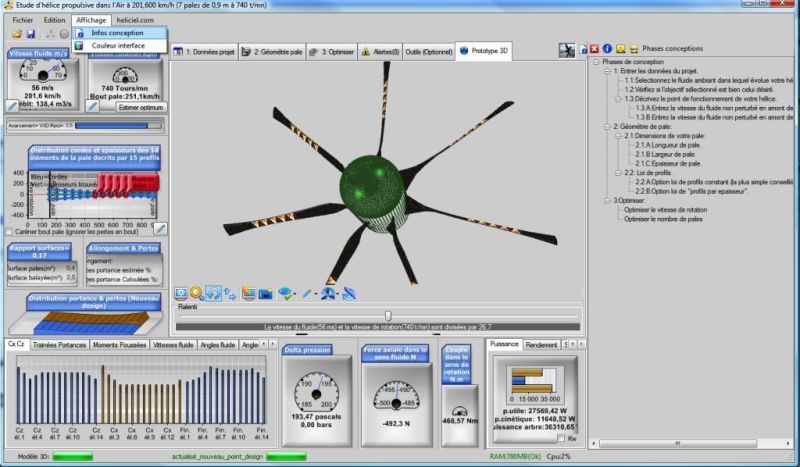Collapse '2: Géométrie de pale' tree node
The width and height of the screenshot is (800, 467).
pos(607,127)
